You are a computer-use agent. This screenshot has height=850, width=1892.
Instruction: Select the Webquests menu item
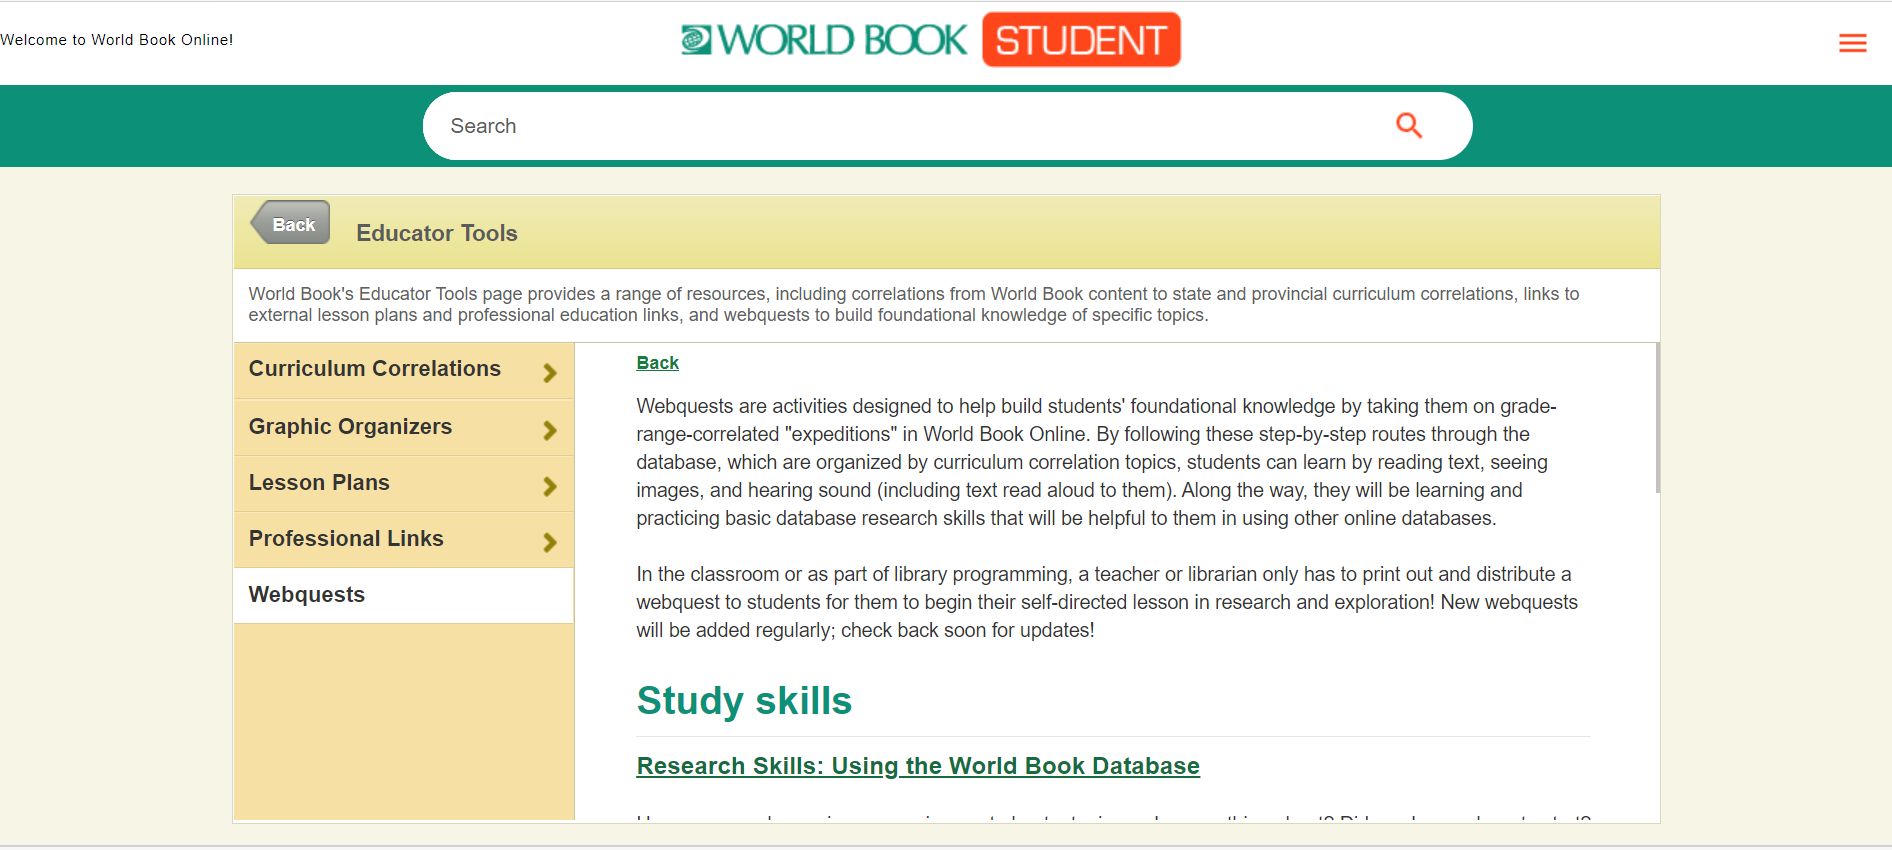point(403,596)
